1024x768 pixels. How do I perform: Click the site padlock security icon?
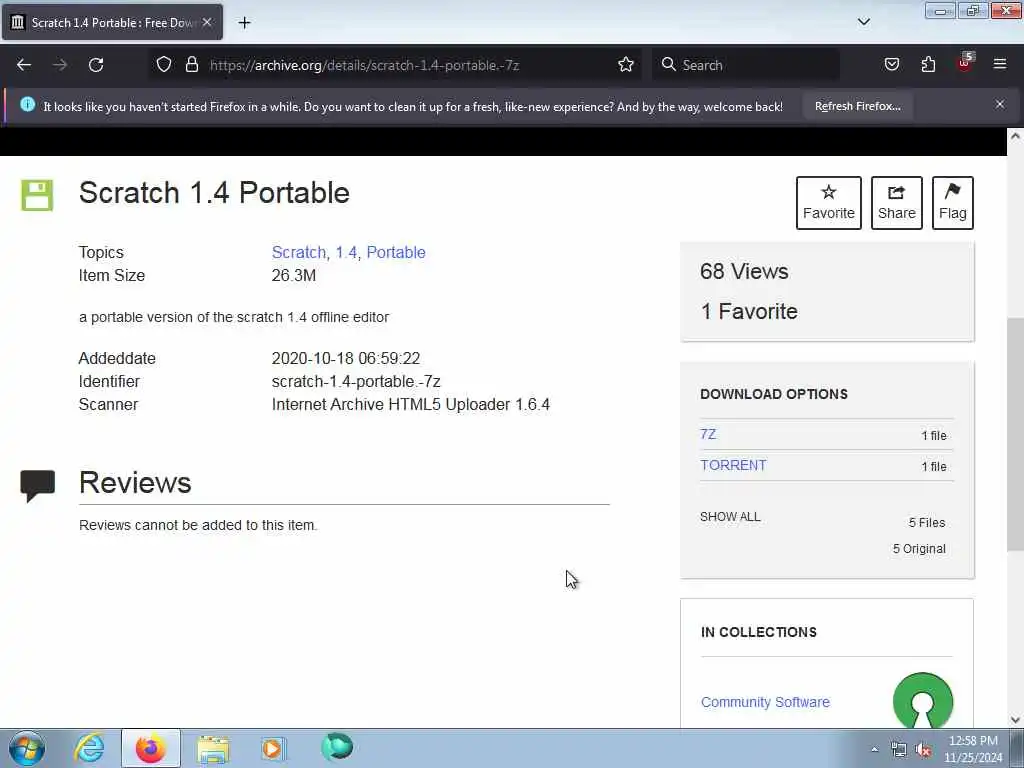(191, 65)
